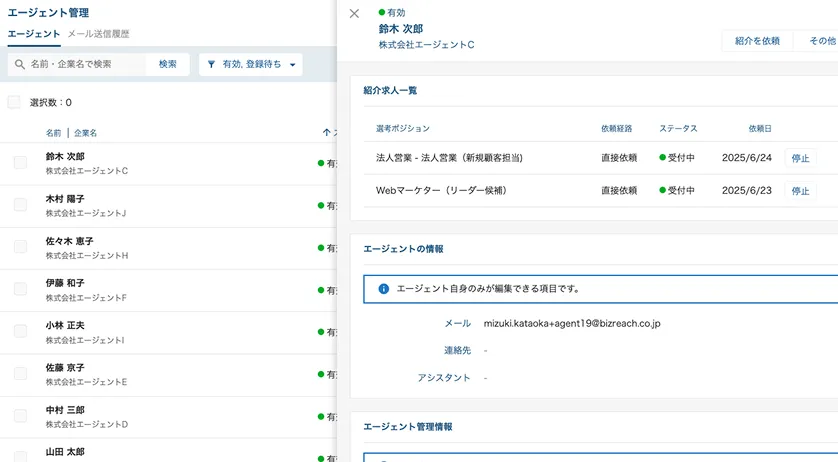Click the 有効 status in panel header
838x462 pixels.
pyautogui.click(x=392, y=12)
